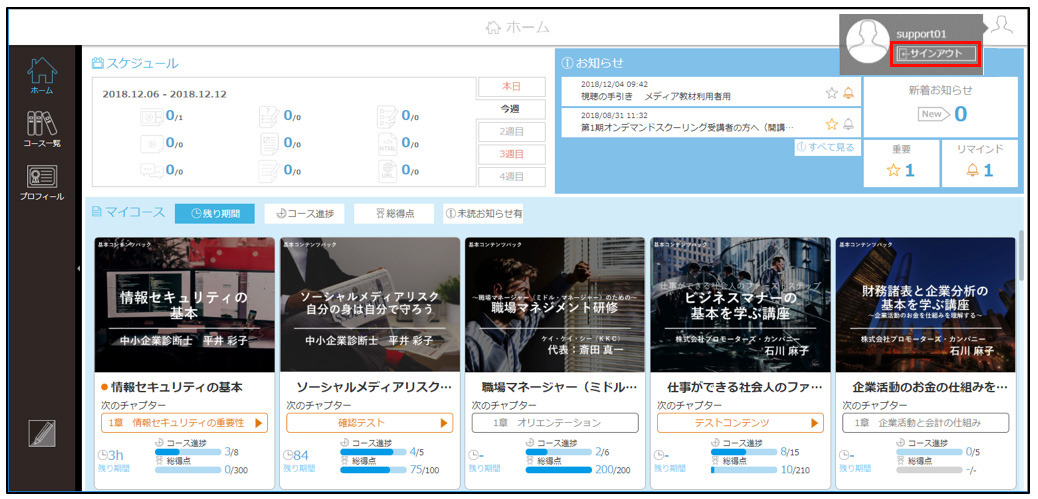Click the chat discussion schedule icon
The image size is (1038, 499).
point(151,171)
